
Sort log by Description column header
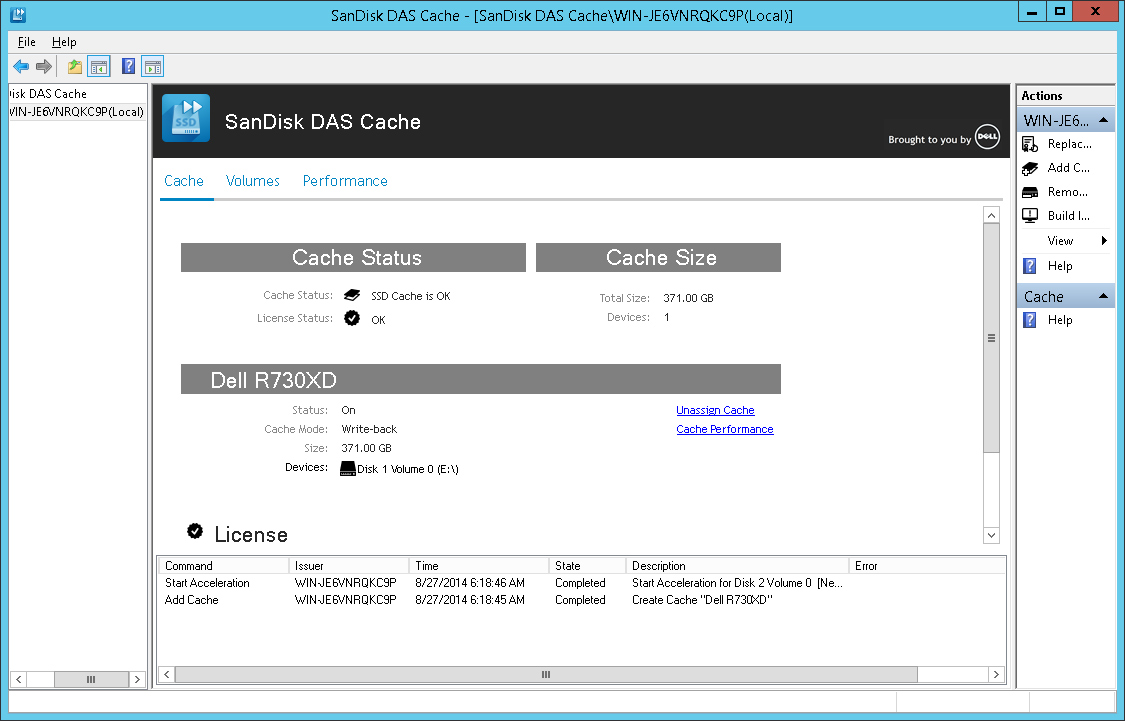point(737,566)
